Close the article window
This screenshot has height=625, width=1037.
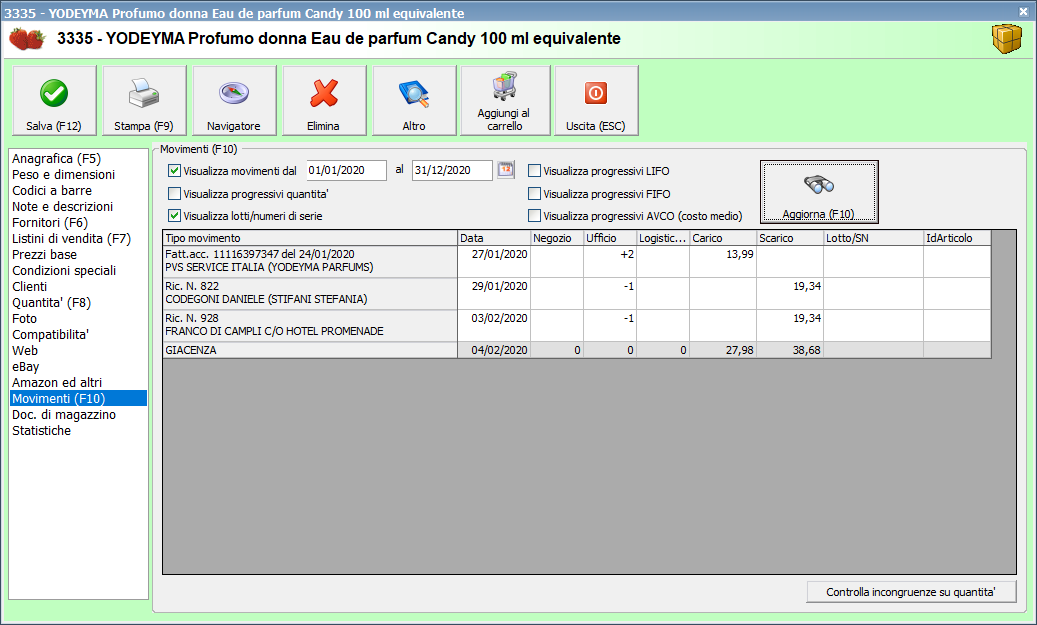point(1023,12)
